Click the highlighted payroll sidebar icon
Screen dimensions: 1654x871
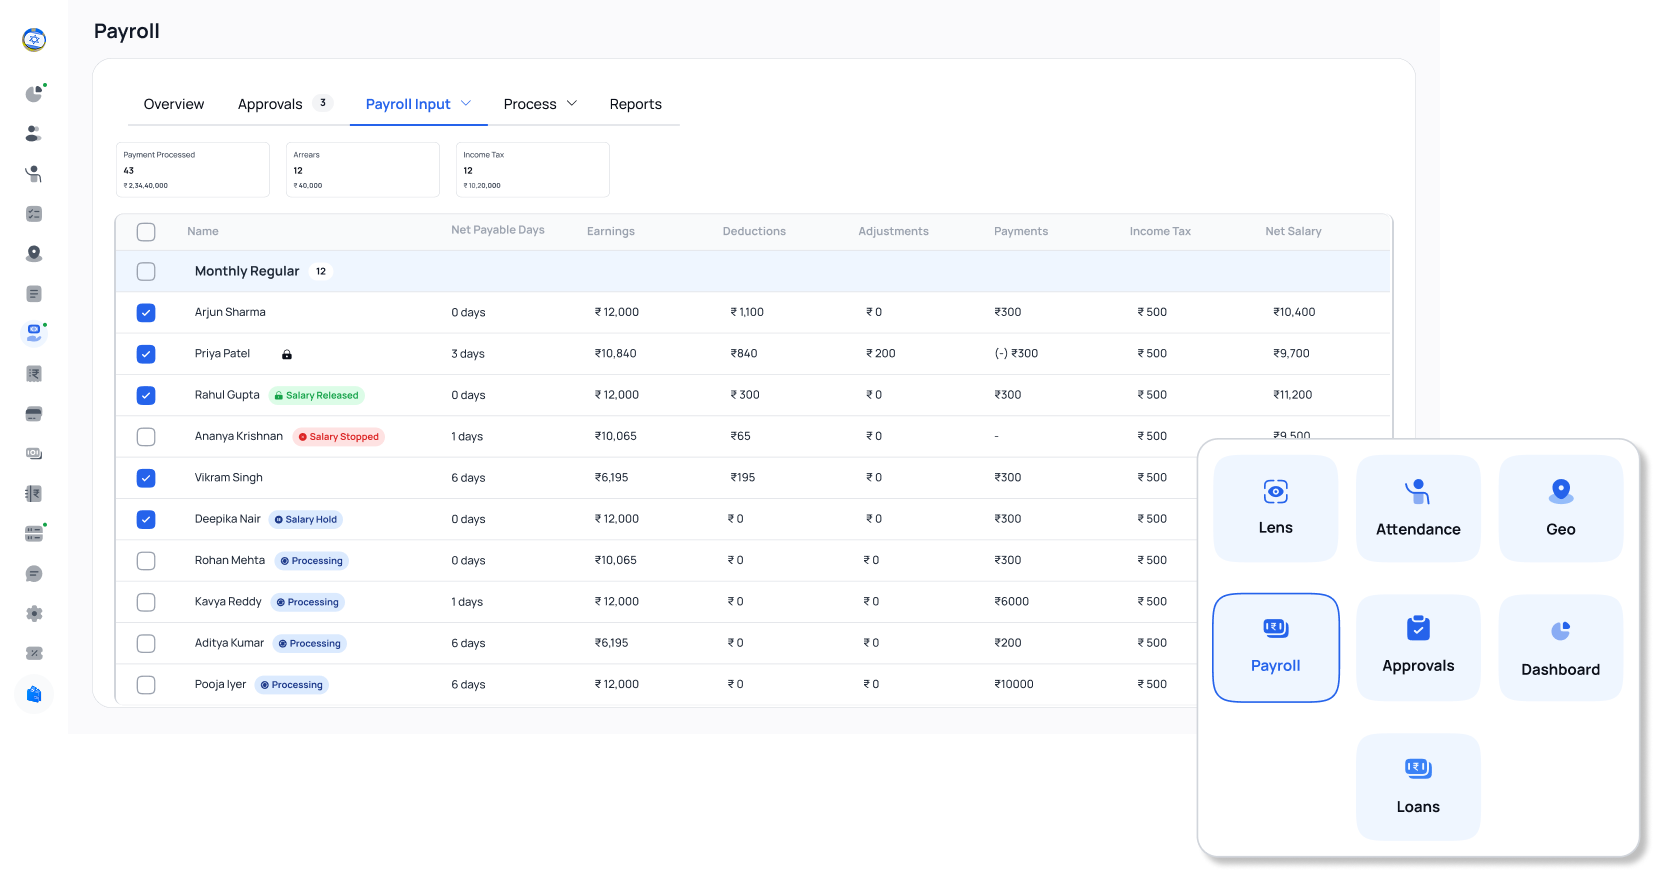(34, 333)
